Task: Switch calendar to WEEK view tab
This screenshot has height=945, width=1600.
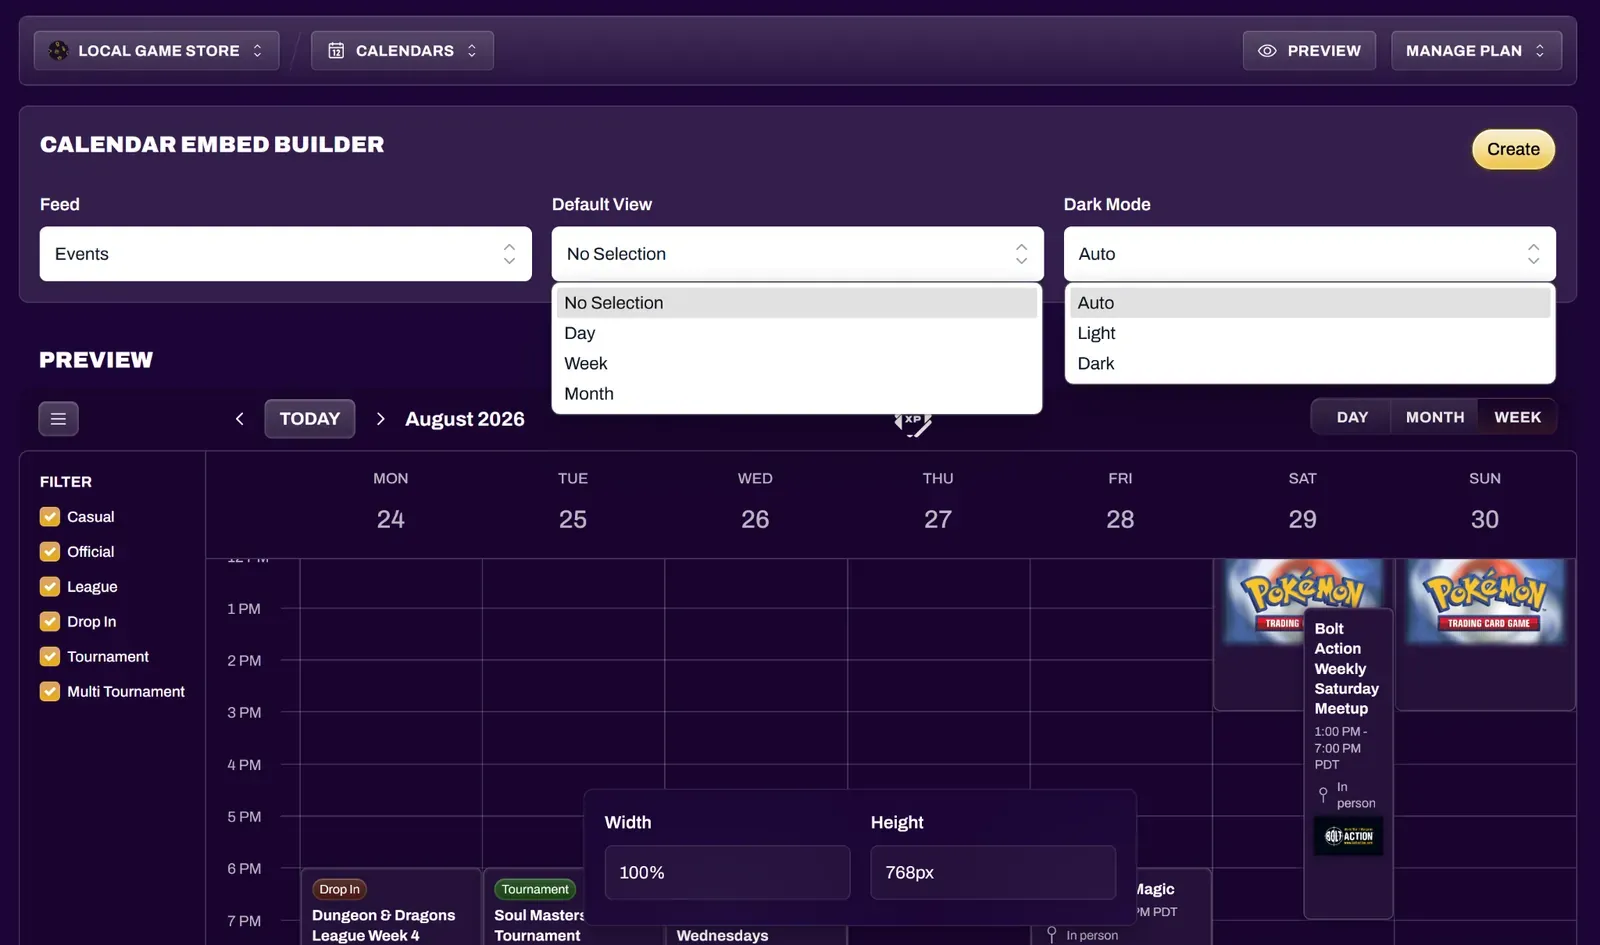Action: [1517, 417]
